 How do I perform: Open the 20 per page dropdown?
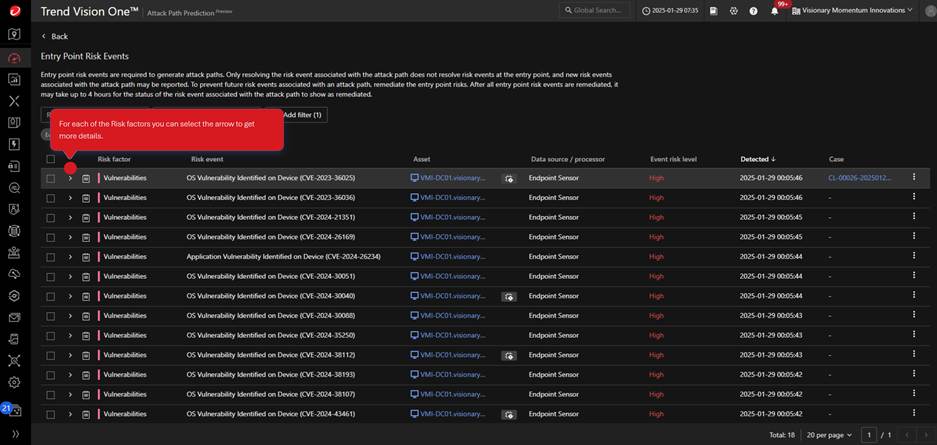pyautogui.click(x=828, y=435)
